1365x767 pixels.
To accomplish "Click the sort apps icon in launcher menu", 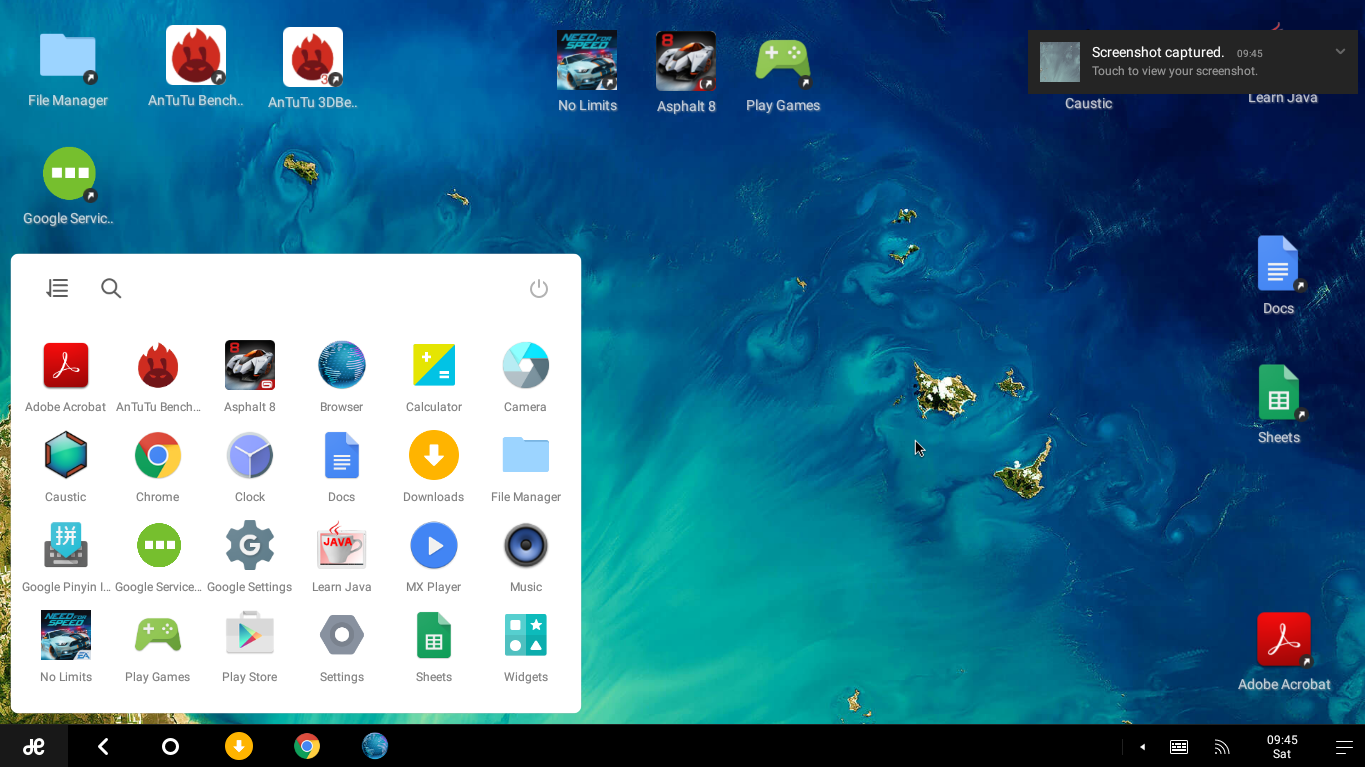I will click(x=57, y=289).
